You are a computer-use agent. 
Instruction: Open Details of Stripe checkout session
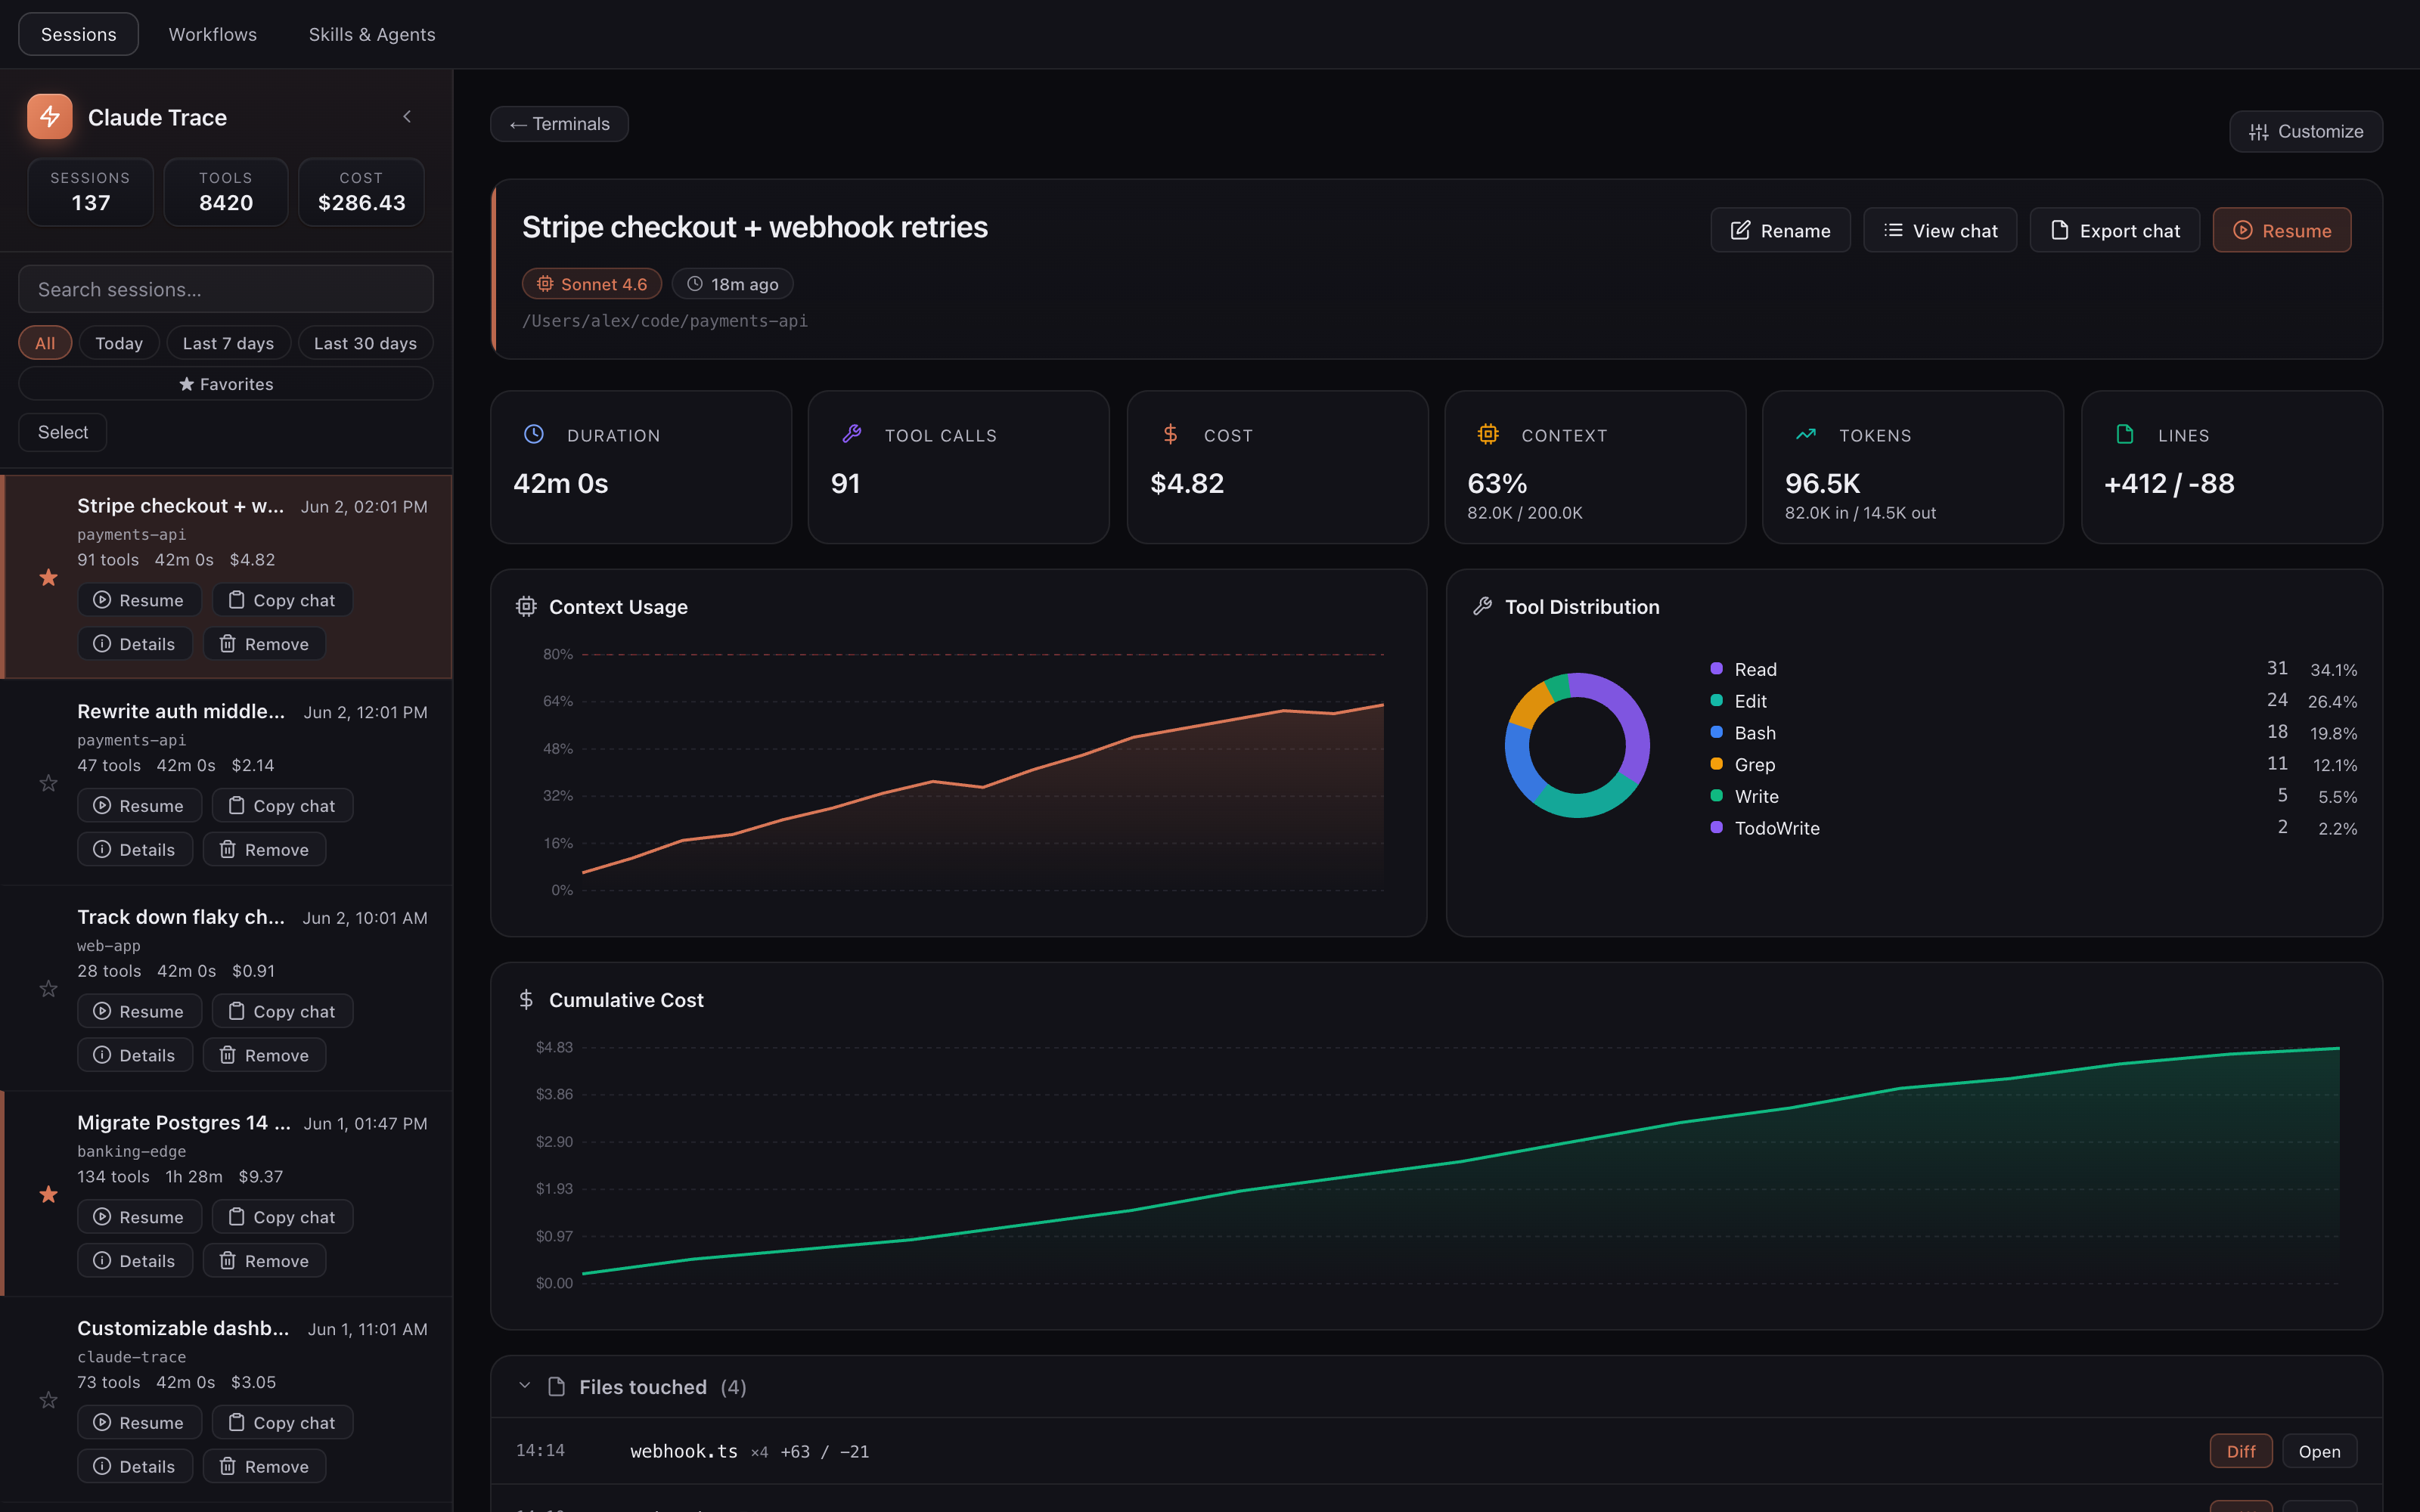point(134,644)
